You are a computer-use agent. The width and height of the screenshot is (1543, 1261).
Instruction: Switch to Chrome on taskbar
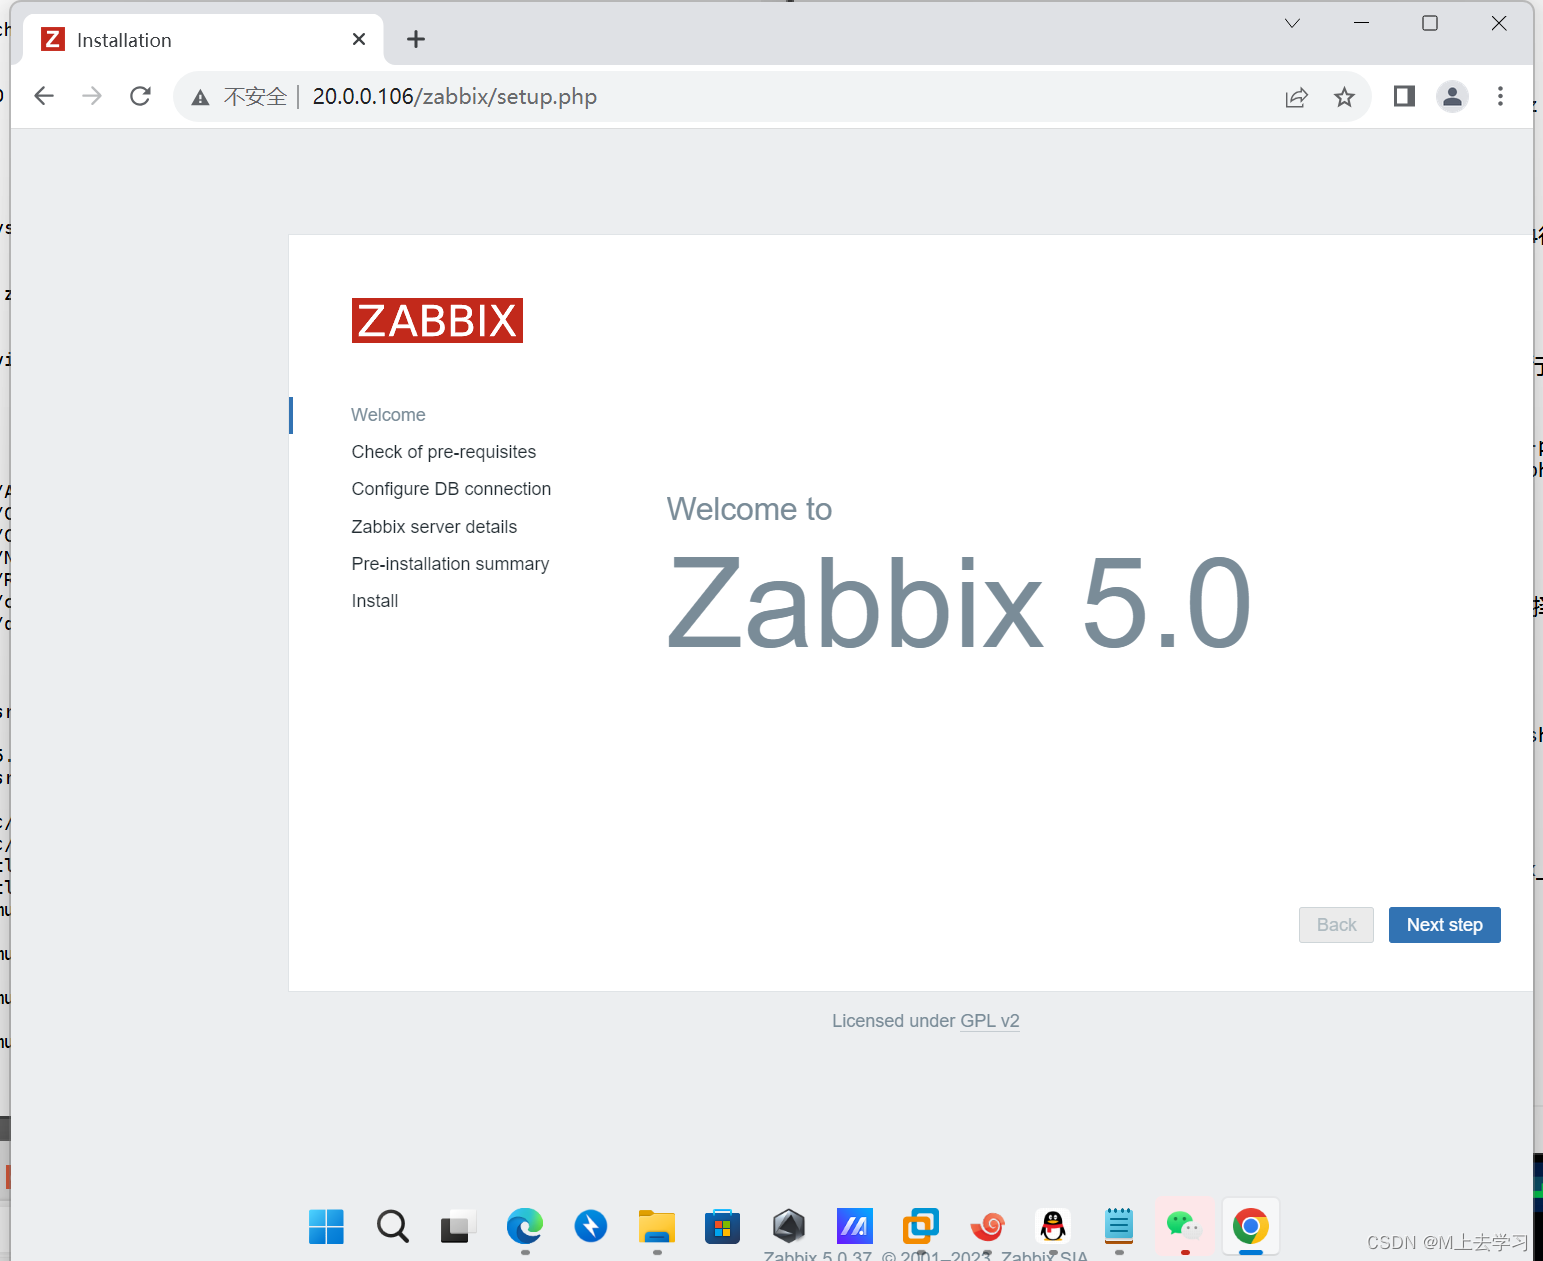[x=1250, y=1226]
